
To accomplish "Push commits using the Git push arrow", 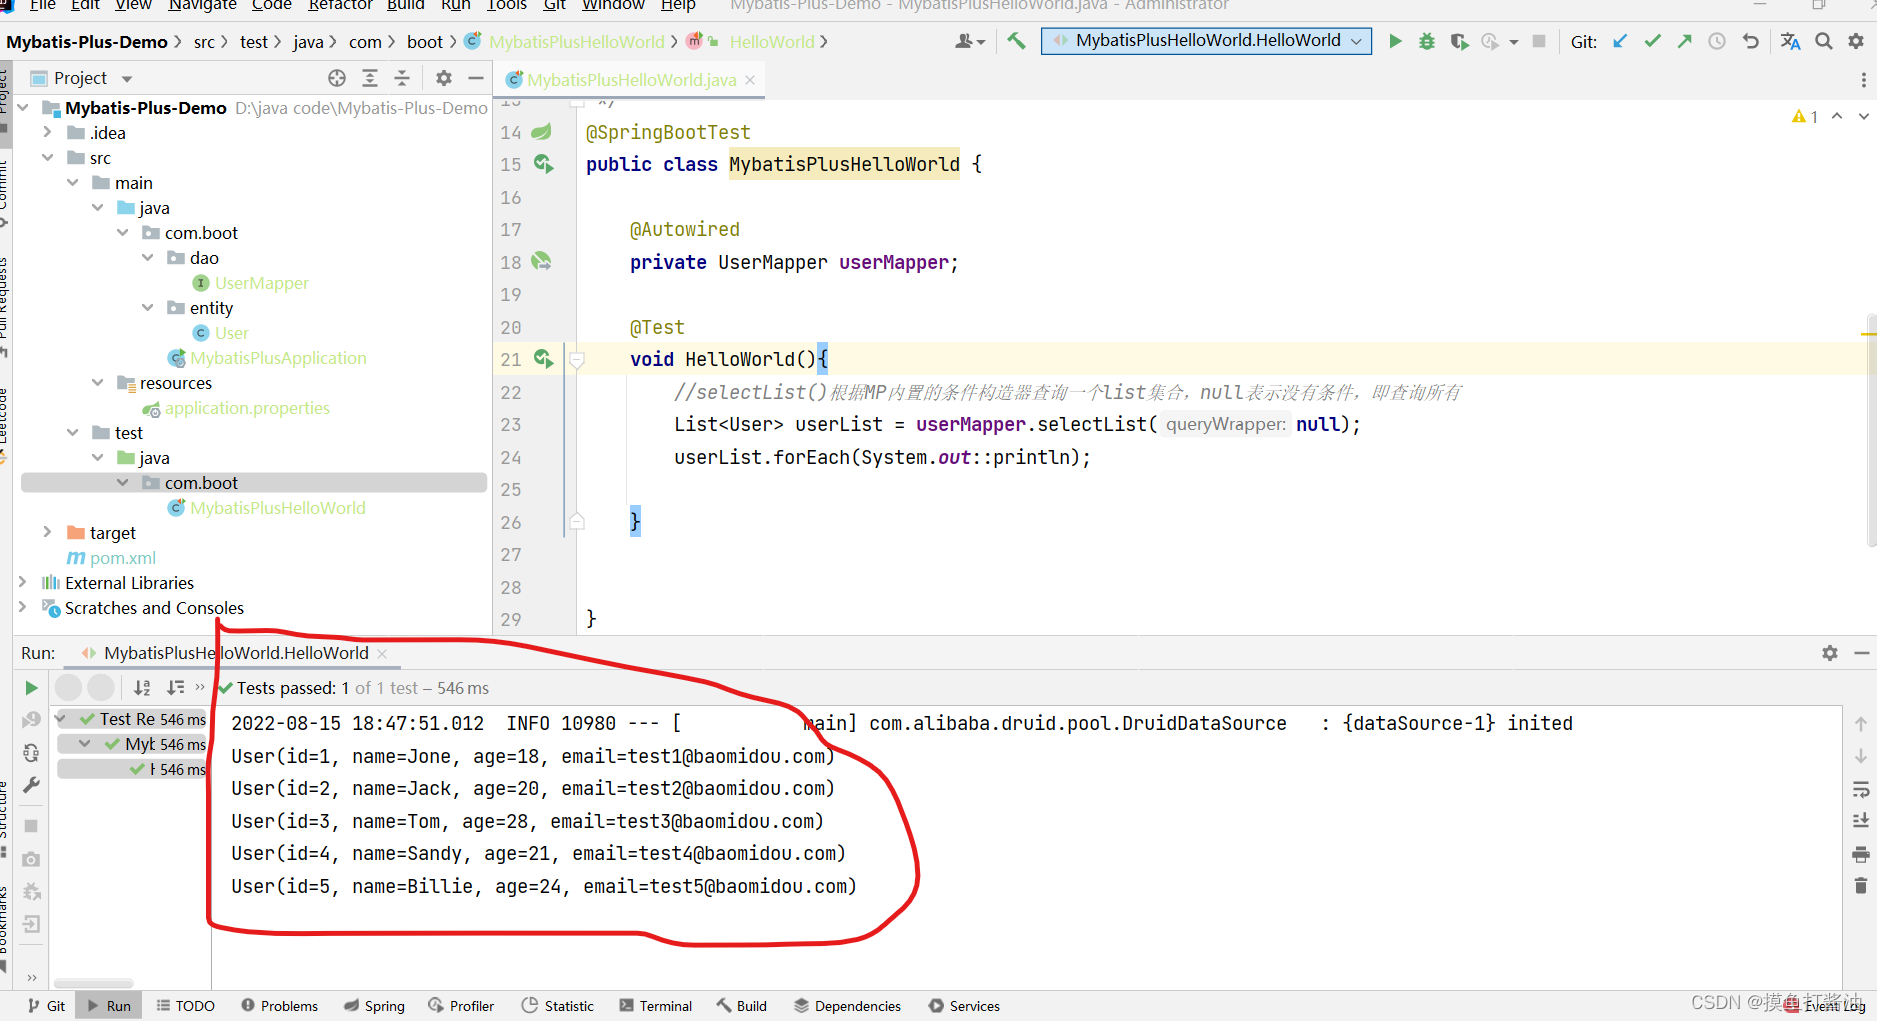I will click(1685, 41).
